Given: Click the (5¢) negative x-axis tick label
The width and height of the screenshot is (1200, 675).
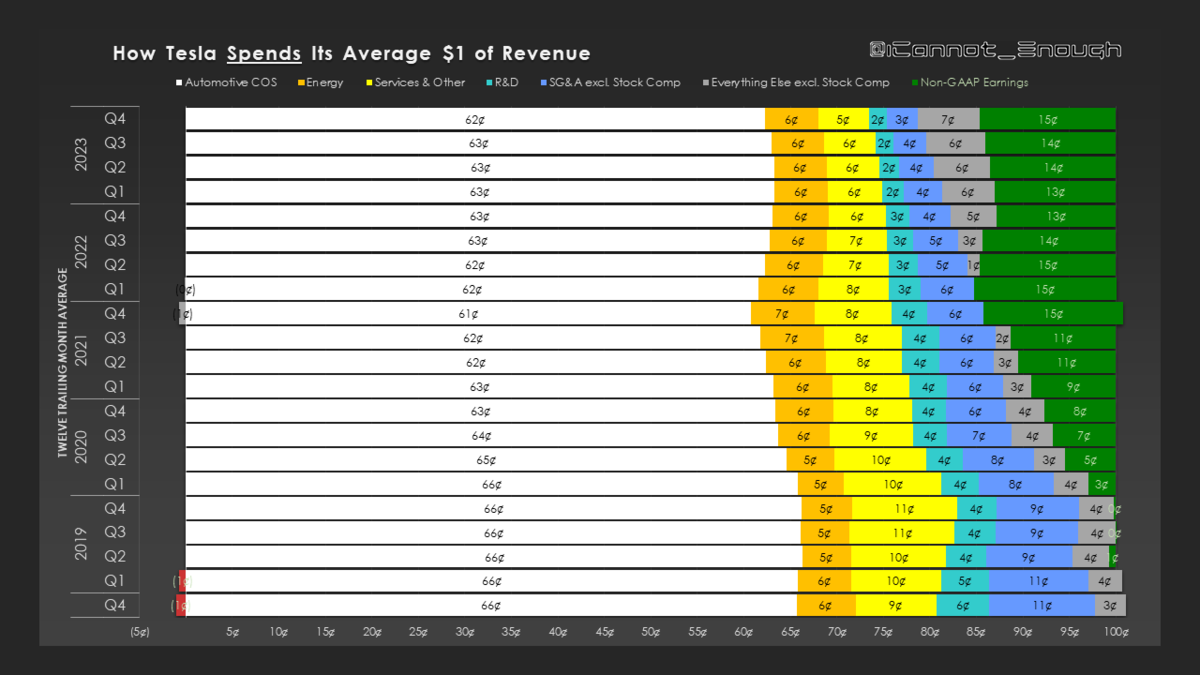Looking at the screenshot, I should (139, 632).
